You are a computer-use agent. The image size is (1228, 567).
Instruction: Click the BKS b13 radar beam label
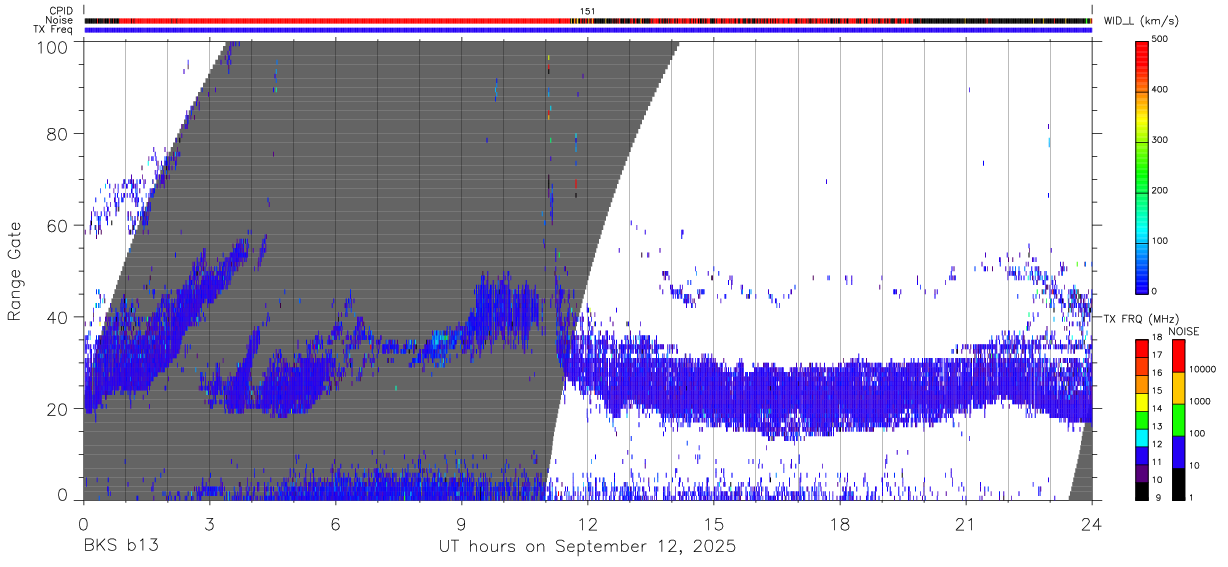pyautogui.click(x=121, y=547)
